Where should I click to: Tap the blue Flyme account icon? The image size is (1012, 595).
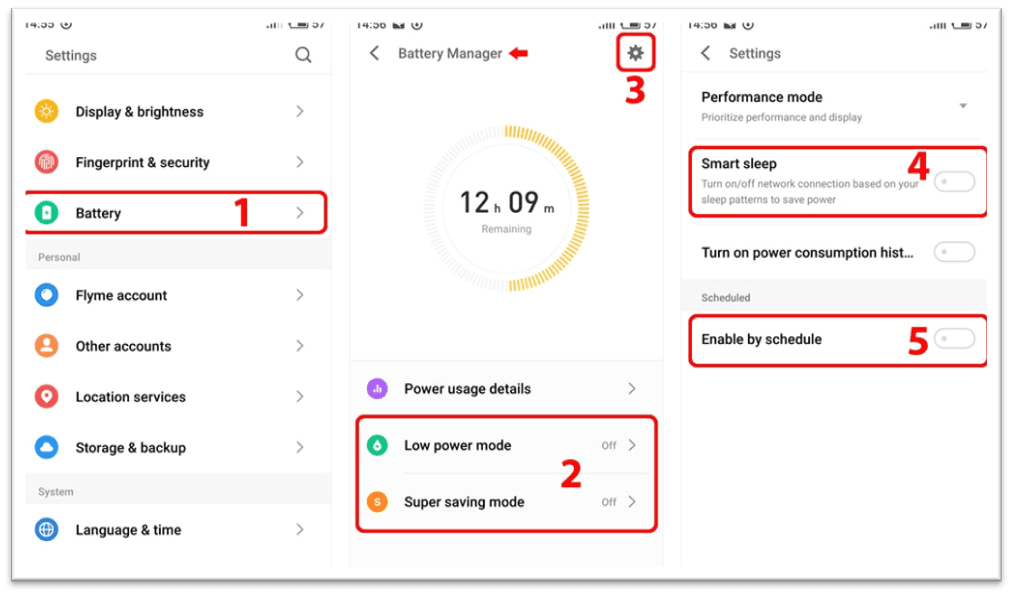point(47,296)
